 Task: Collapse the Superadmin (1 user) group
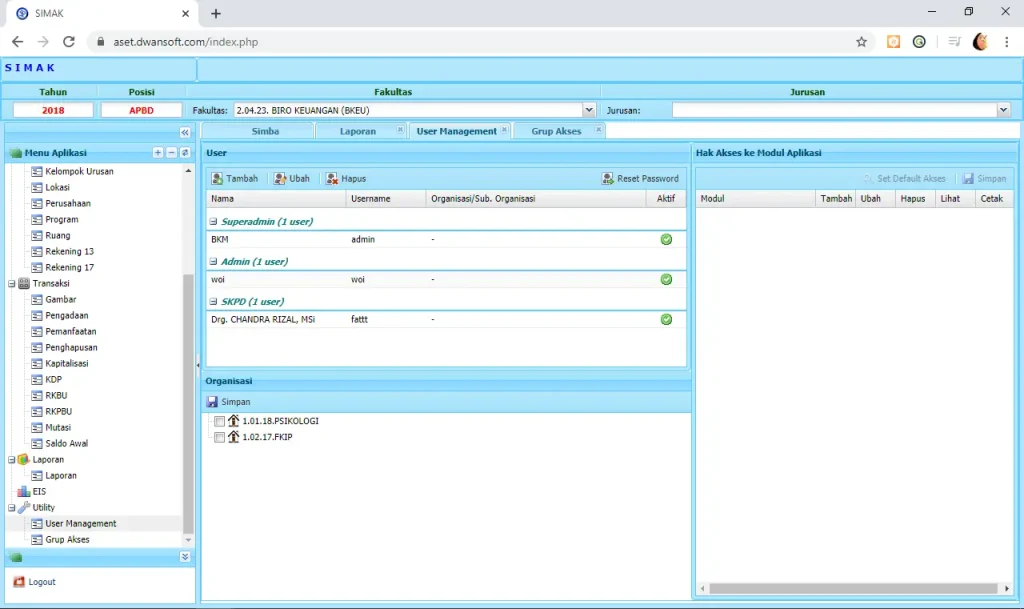[214, 221]
